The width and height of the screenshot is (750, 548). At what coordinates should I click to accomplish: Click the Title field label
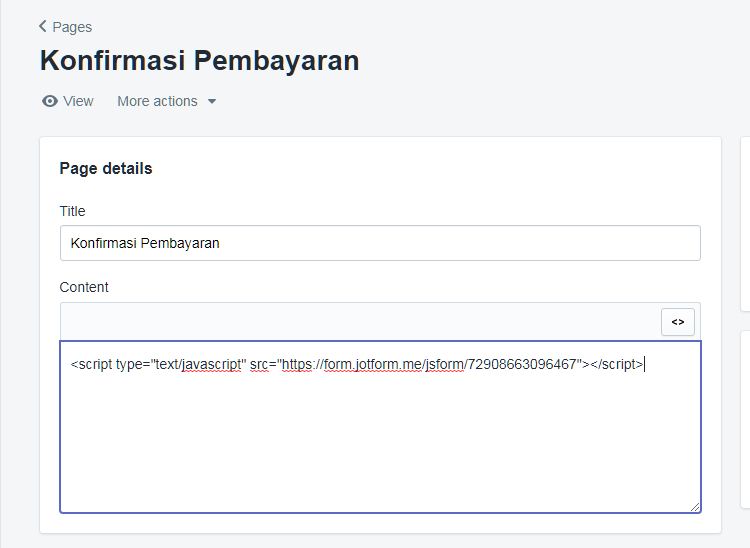72,211
